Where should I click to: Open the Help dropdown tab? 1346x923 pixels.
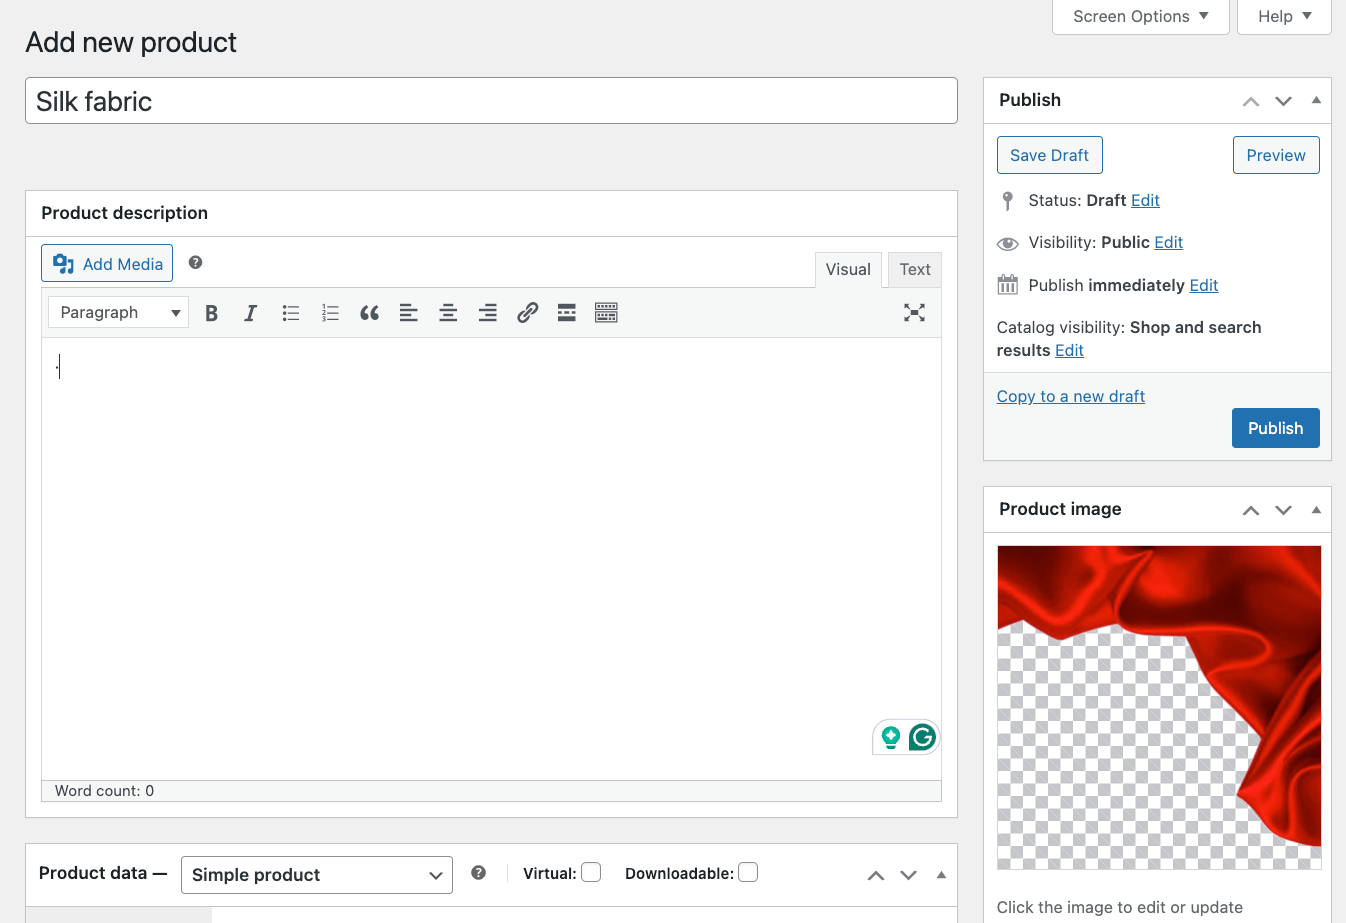tap(1285, 17)
